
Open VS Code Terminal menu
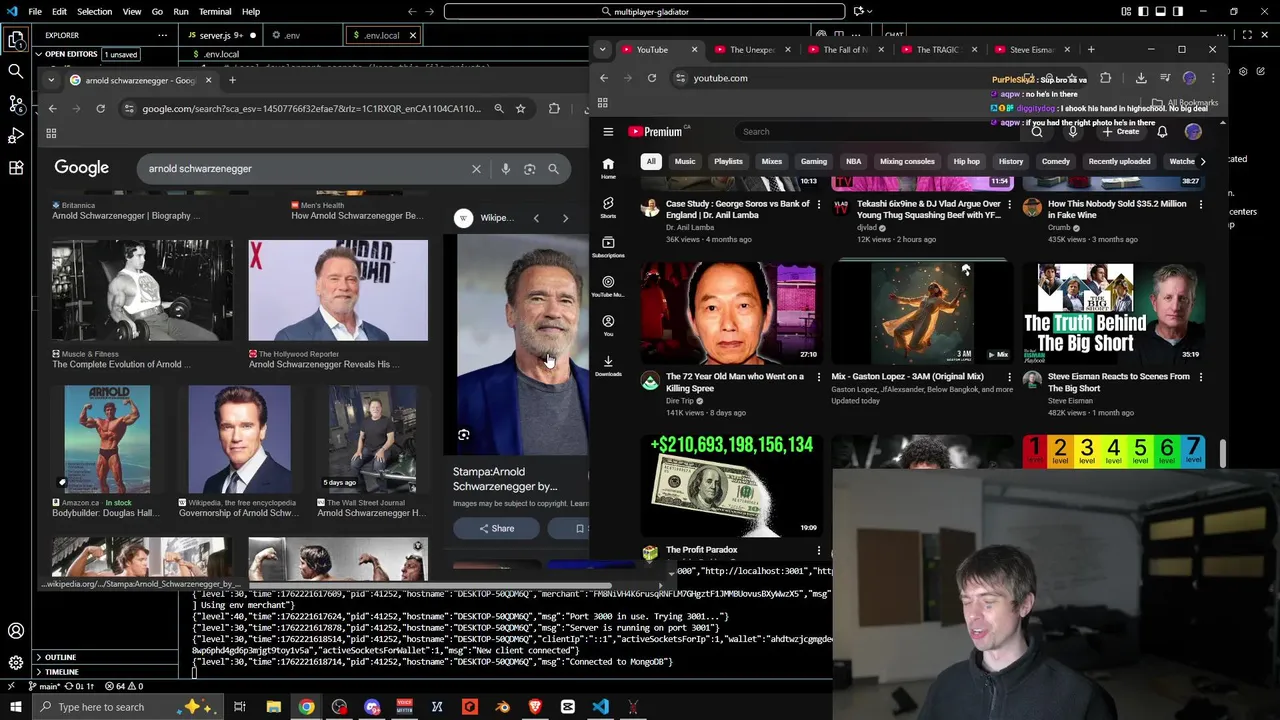(x=215, y=12)
